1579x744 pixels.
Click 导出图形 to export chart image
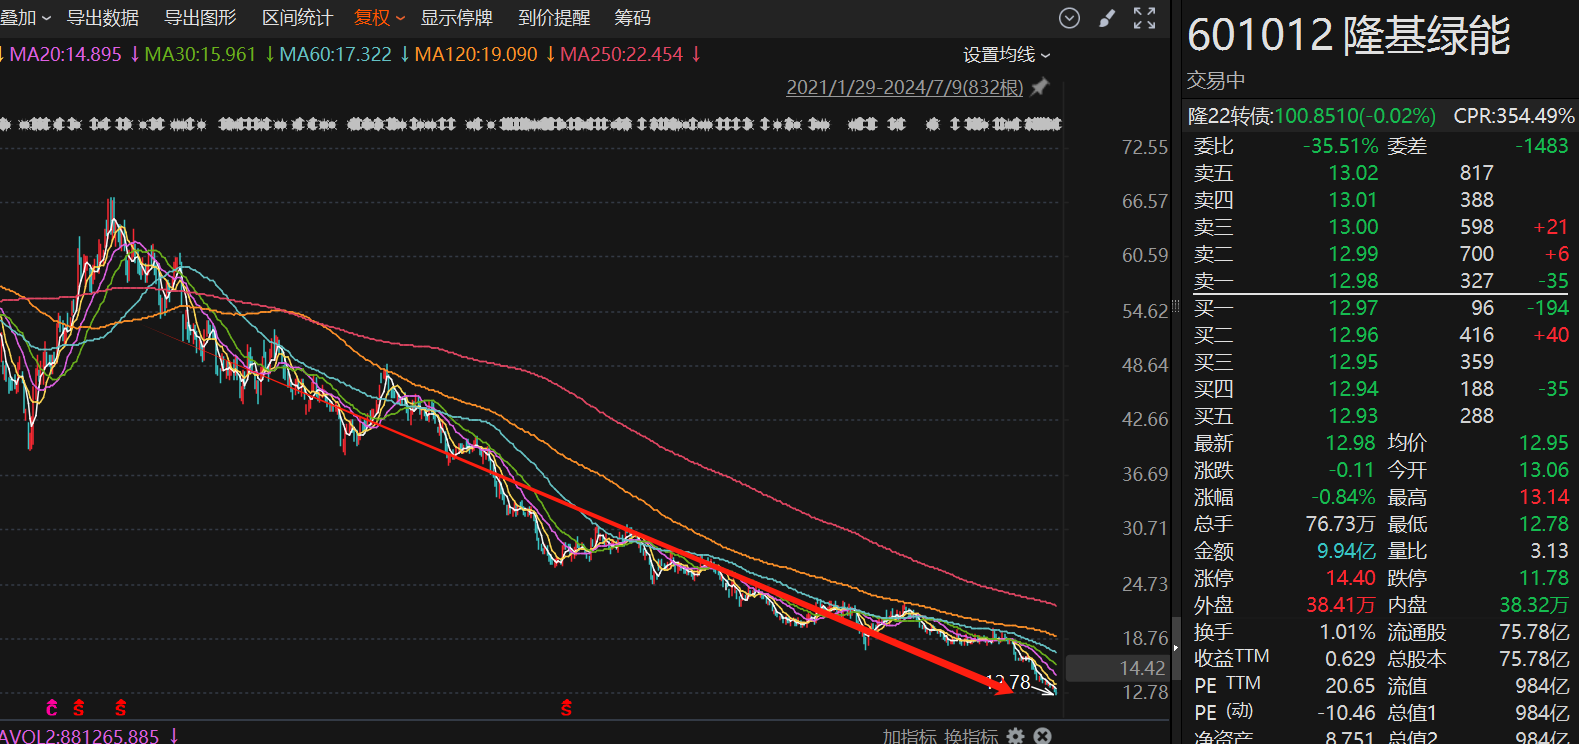coord(200,18)
